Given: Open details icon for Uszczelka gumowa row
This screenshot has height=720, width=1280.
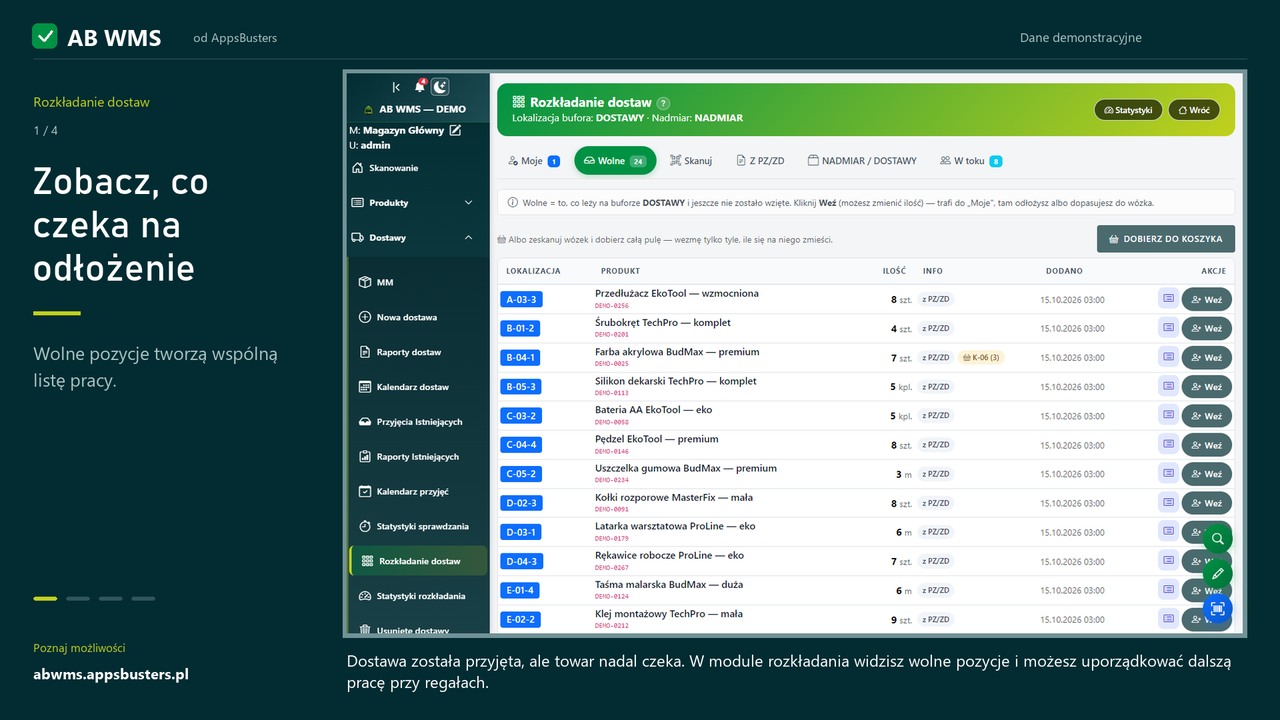Looking at the screenshot, I should coord(1168,473).
